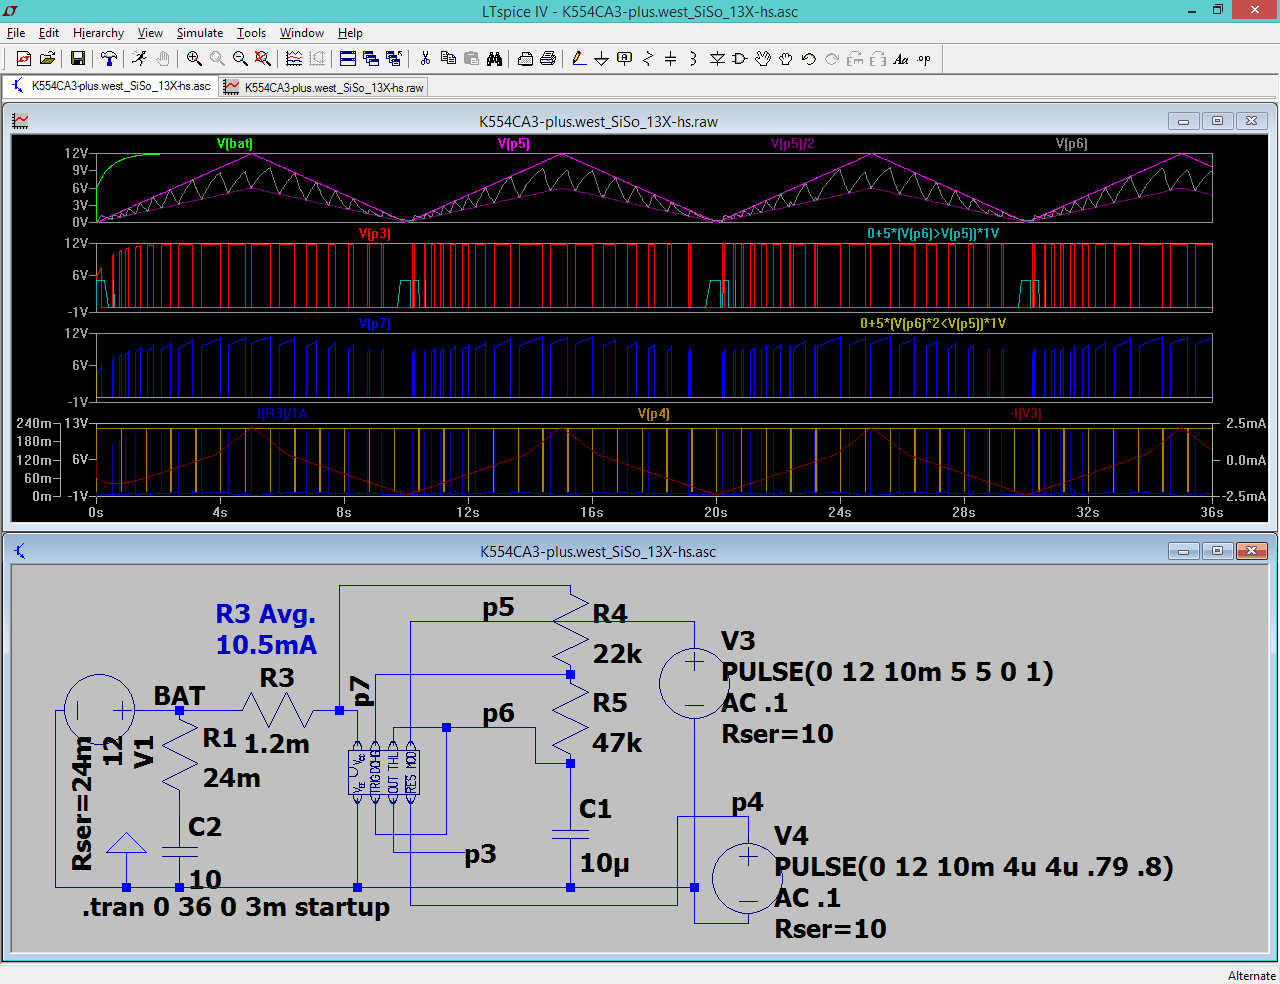
Task: Click the 22k value of resistor R4
Action: (617, 654)
